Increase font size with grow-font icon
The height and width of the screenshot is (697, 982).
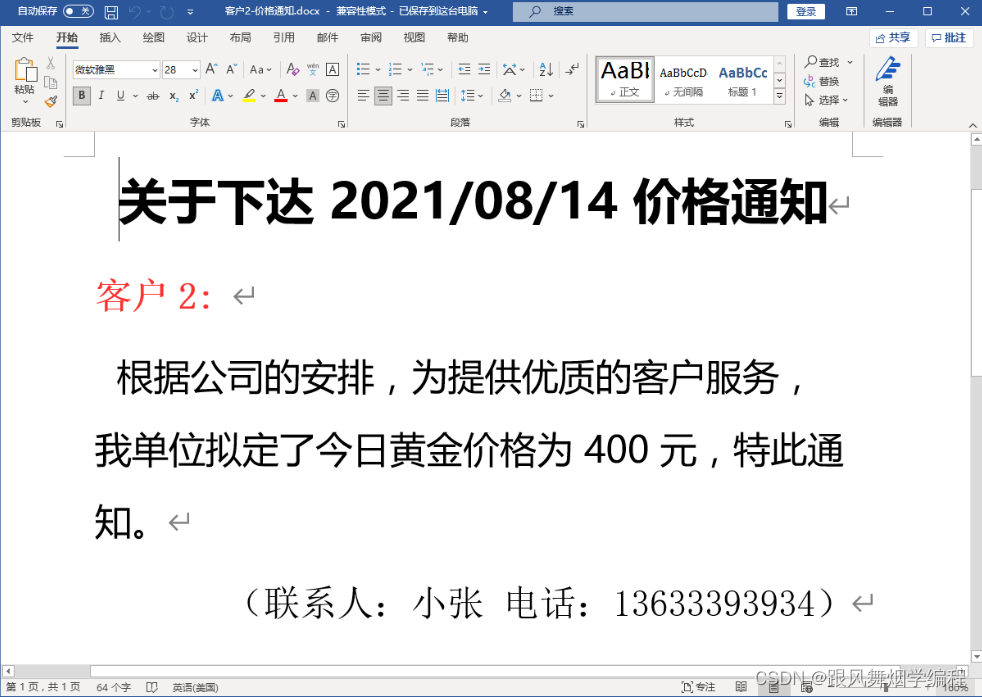(212, 69)
